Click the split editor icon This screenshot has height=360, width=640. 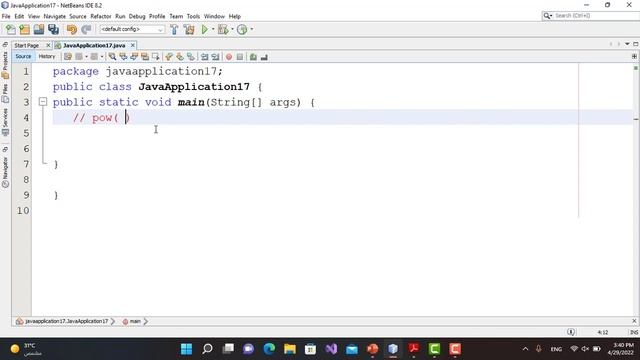634,56
